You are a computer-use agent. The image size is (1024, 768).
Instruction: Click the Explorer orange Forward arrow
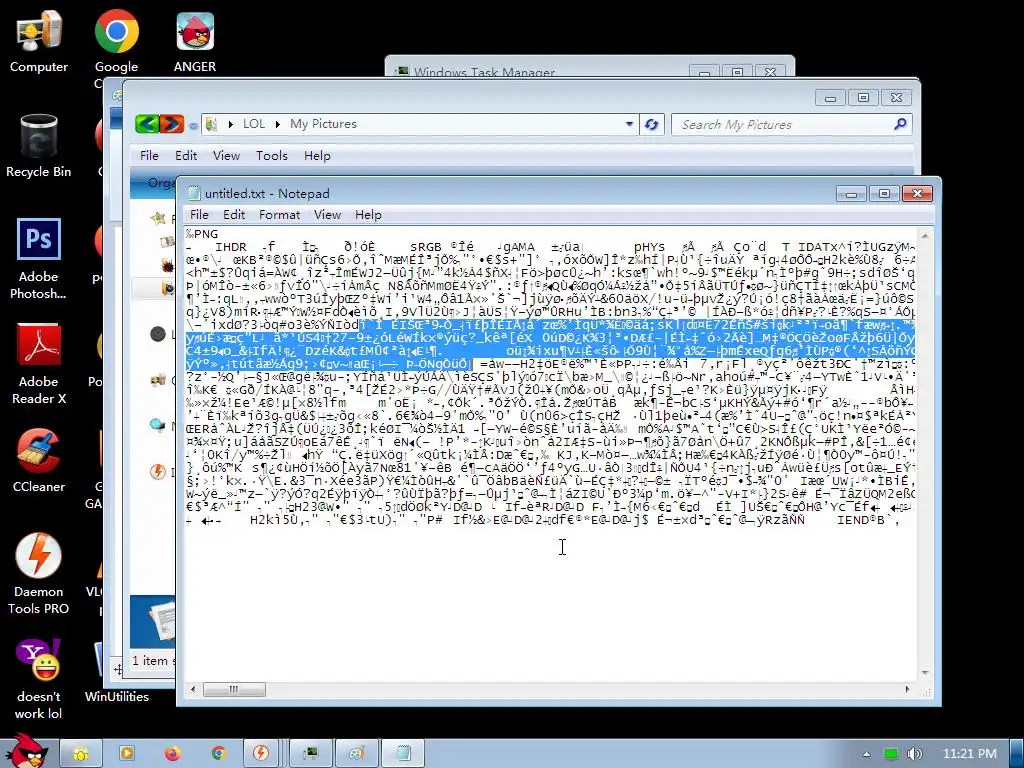(x=172, y=123)
